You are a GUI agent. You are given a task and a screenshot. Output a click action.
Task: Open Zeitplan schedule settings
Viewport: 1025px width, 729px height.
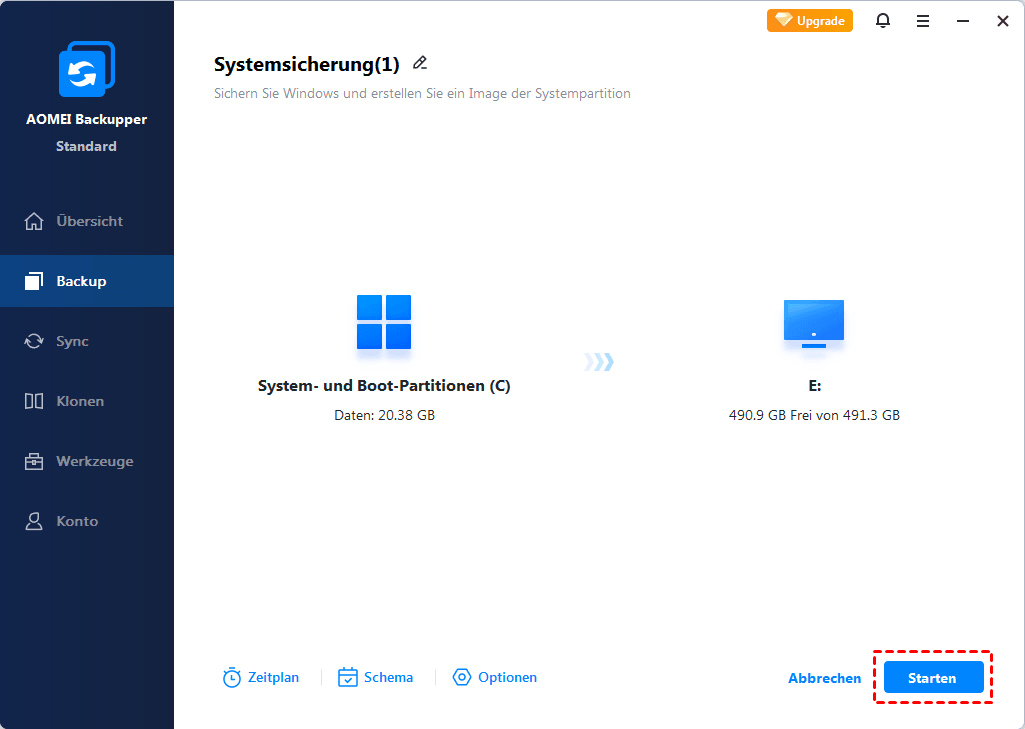[261, 678]
